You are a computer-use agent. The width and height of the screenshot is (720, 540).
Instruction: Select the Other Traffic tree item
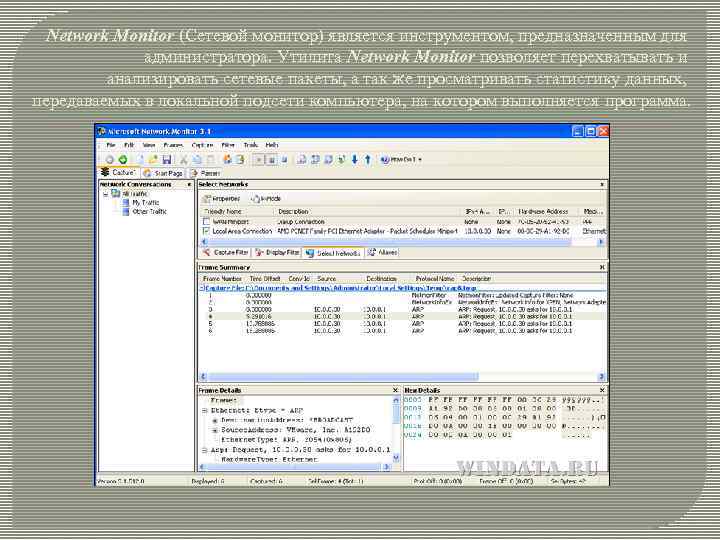149,212
